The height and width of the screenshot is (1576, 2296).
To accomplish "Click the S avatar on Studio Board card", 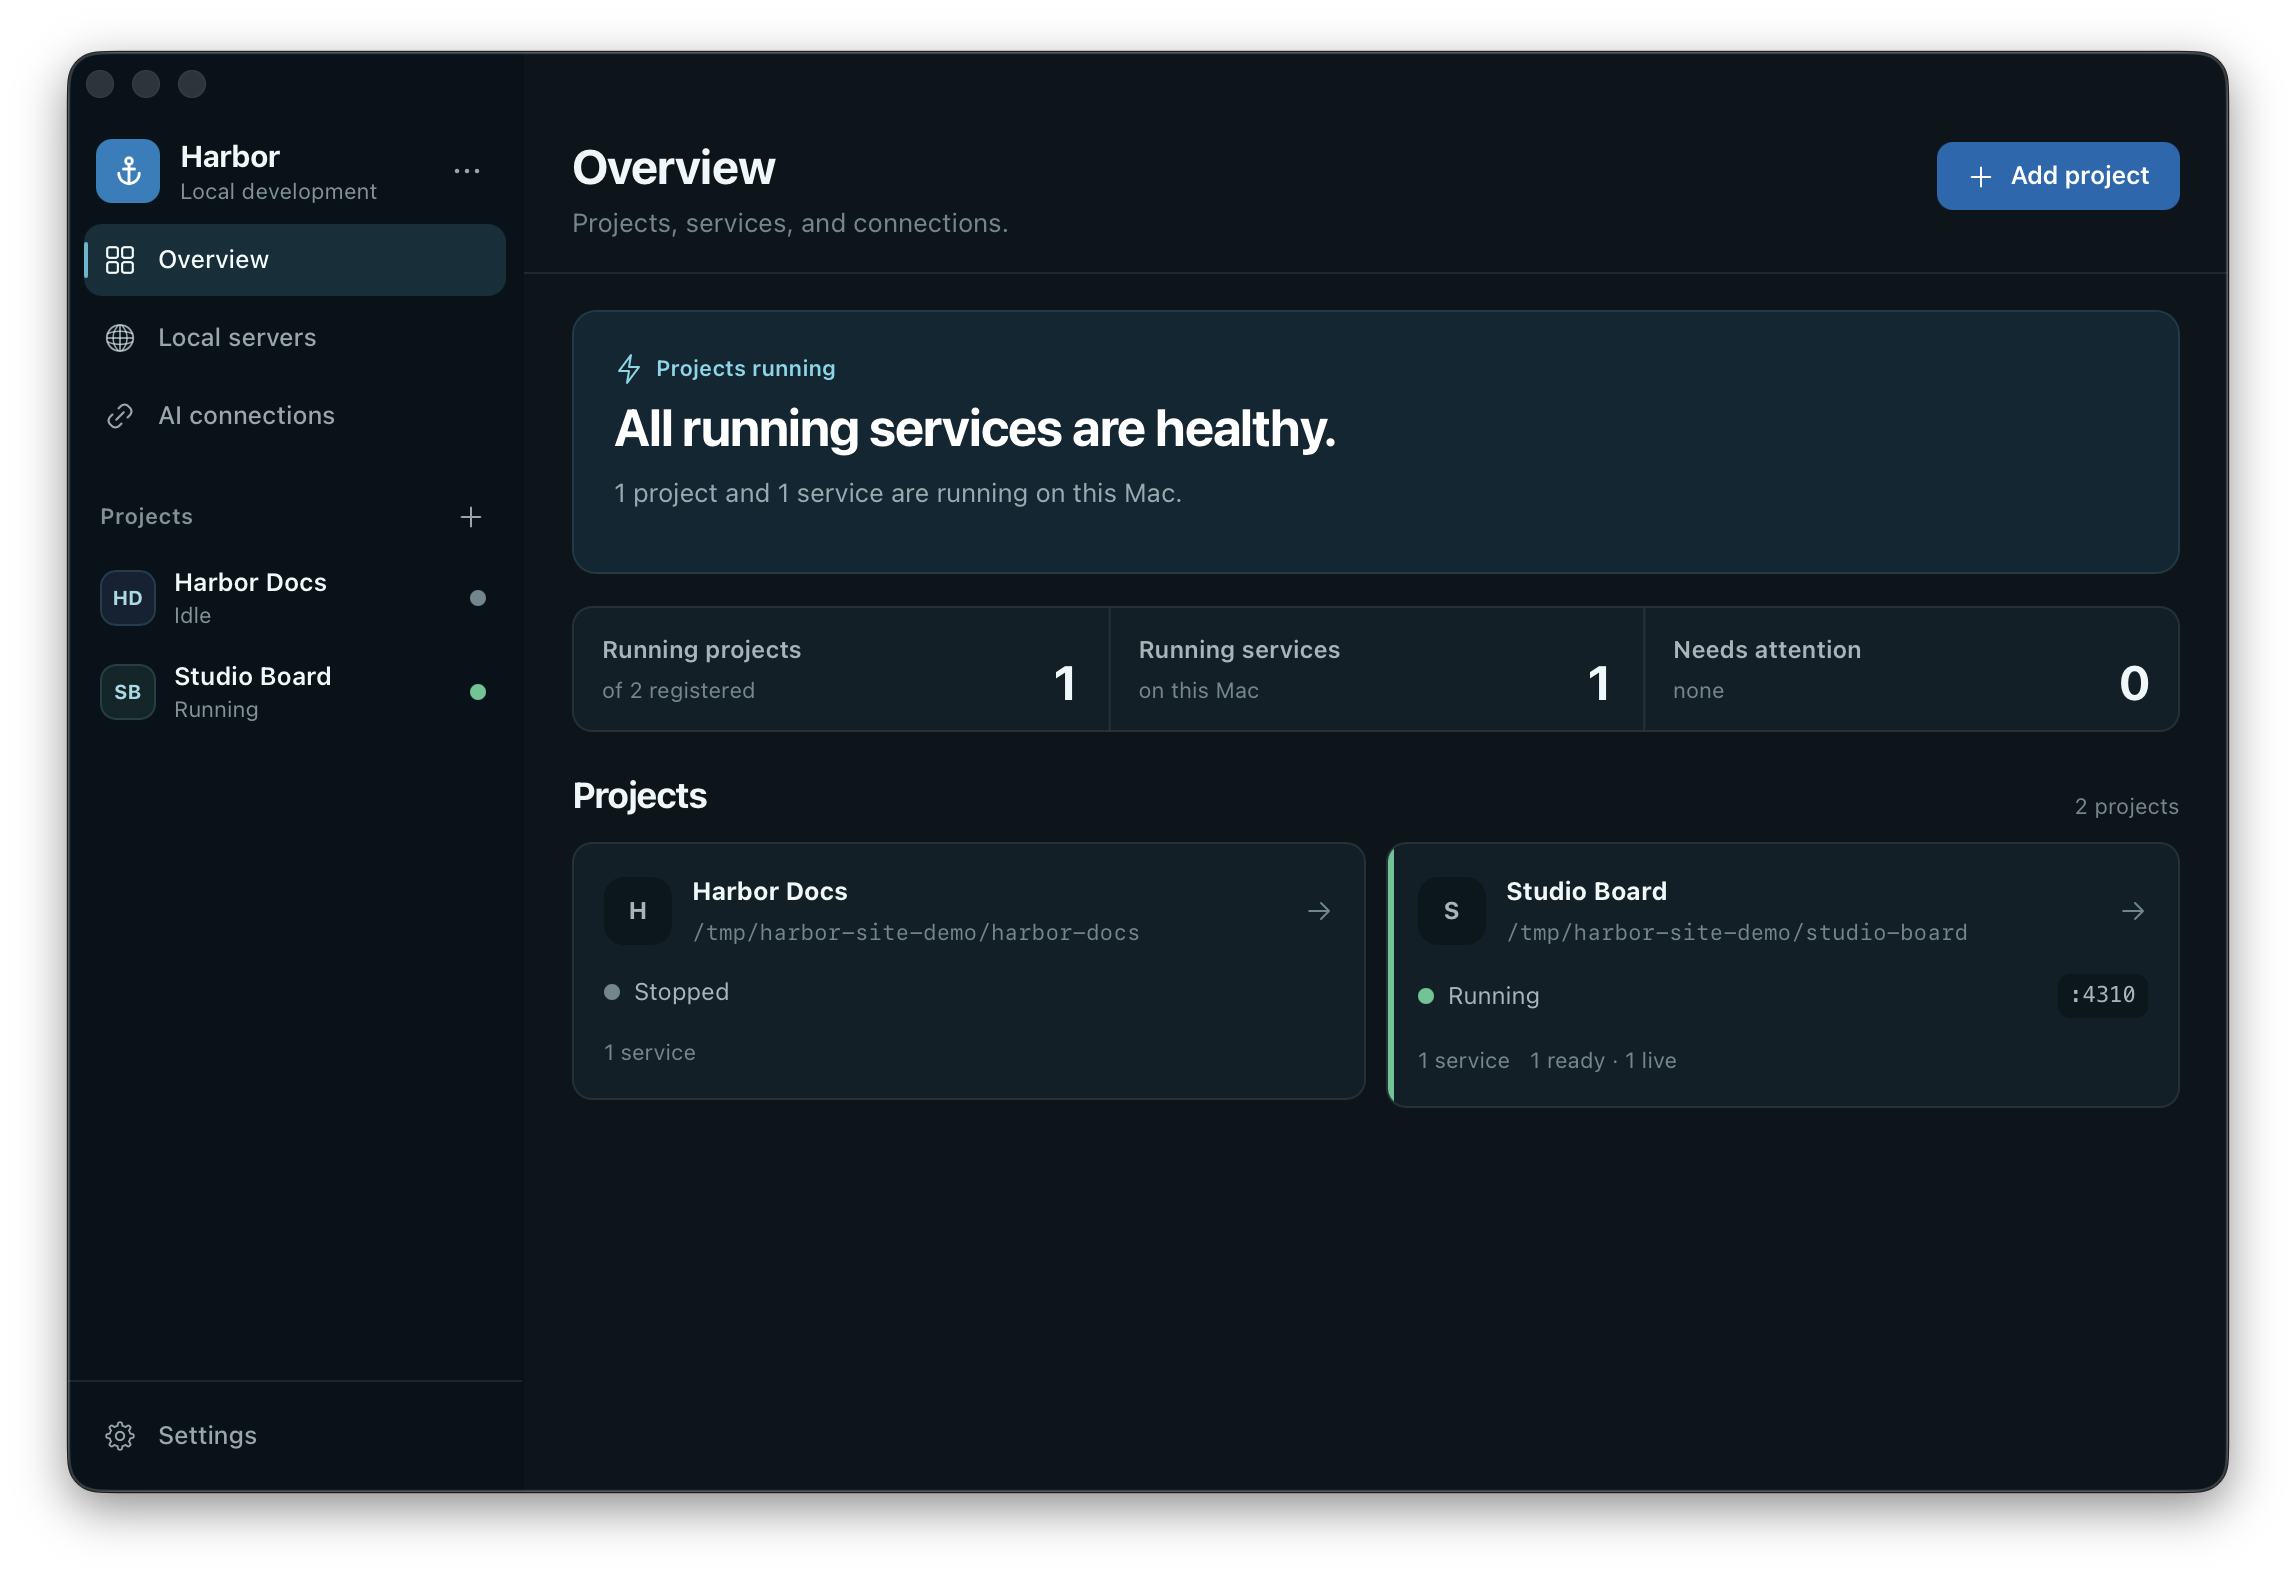I will [1452, 911].
